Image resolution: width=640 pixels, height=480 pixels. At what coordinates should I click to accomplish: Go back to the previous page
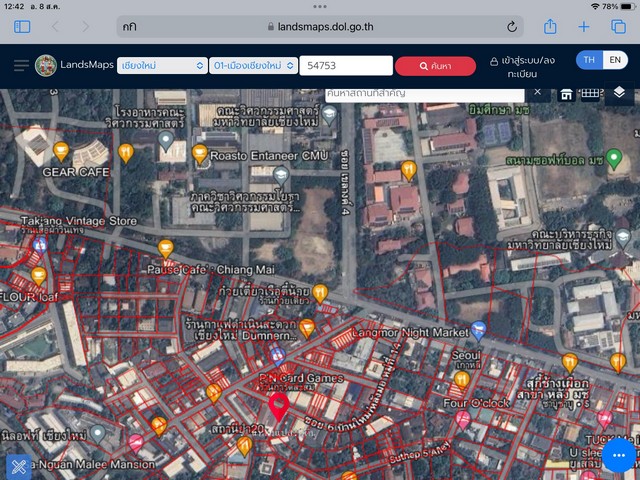pyautogui.click(x=56, y=27)
